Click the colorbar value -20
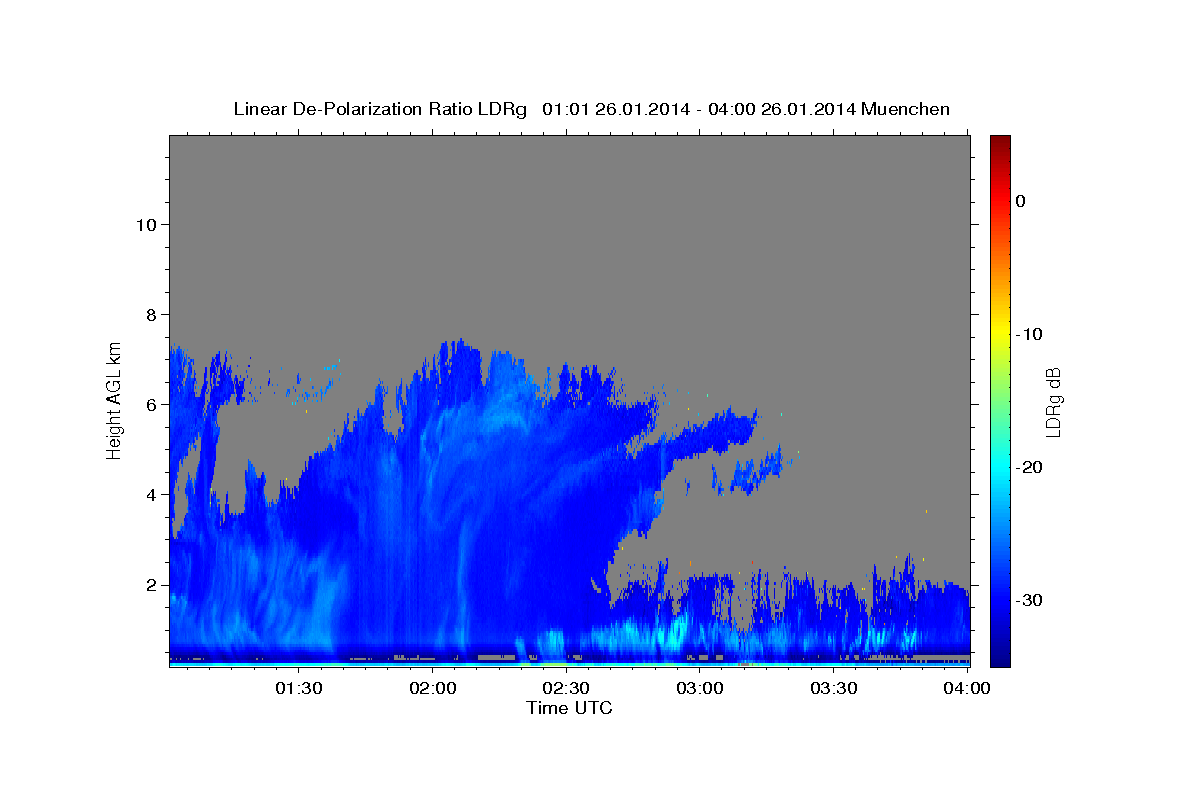Viewport: 1200px width, 800px height. click(1029, 467)
